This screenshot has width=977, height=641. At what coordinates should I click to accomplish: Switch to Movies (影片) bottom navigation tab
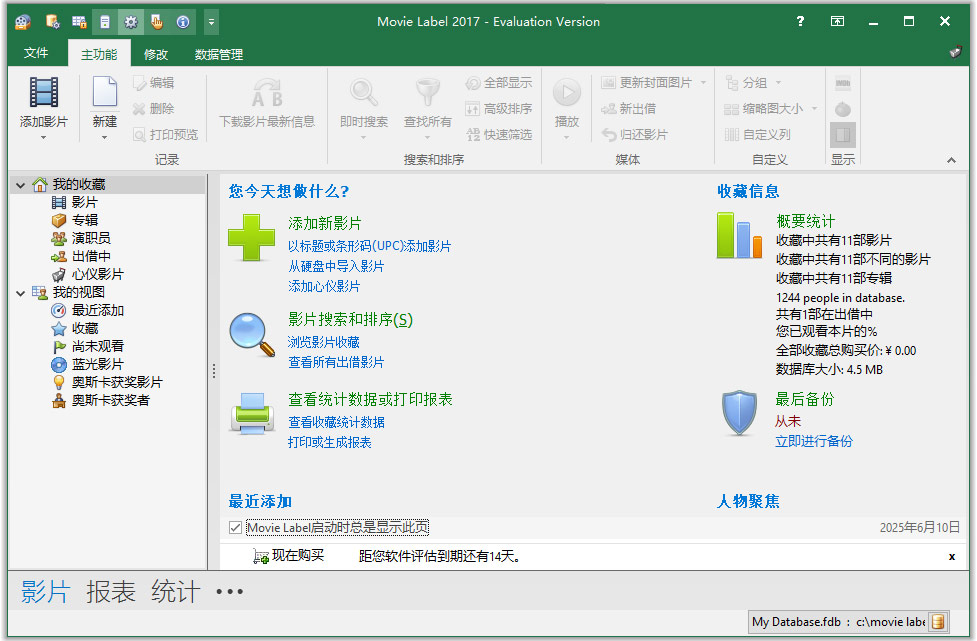45,591
